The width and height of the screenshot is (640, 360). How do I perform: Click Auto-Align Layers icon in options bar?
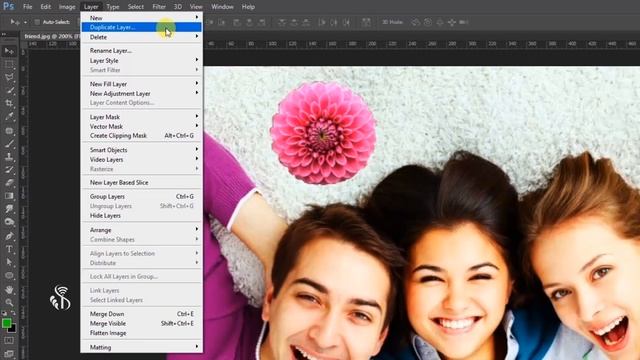(366, 22)
